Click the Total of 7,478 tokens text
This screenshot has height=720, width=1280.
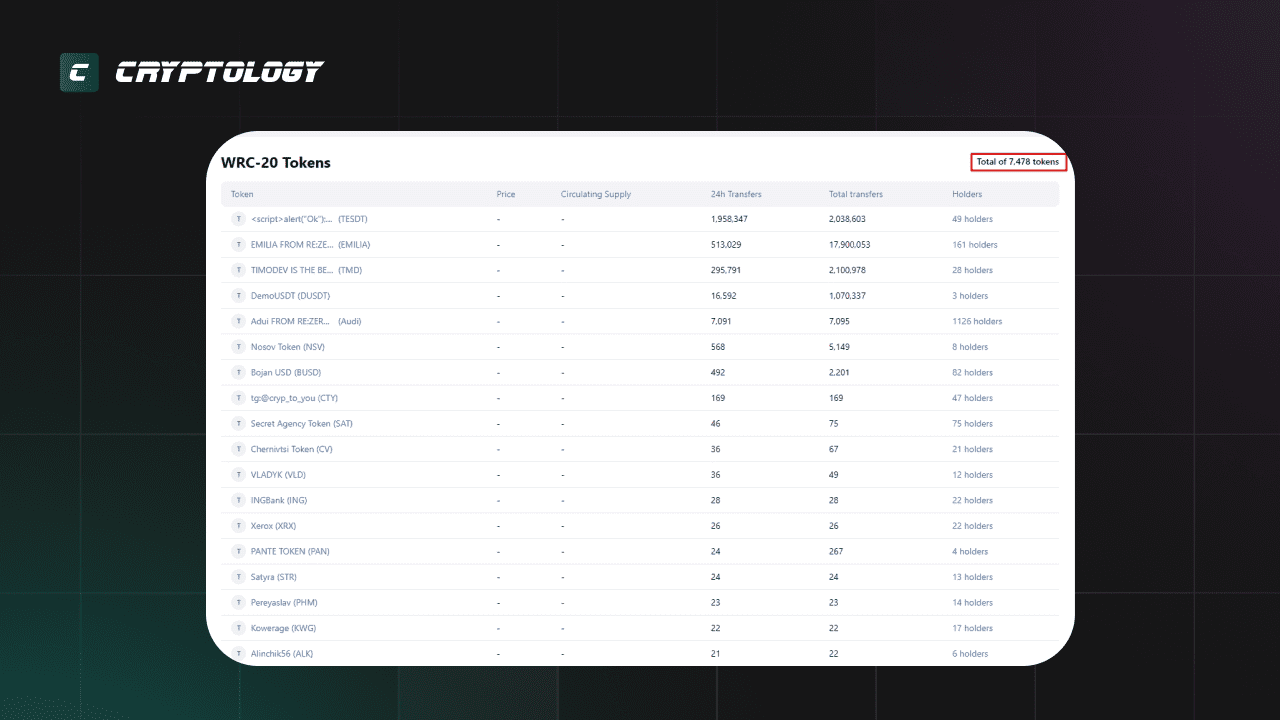pyautogui.click(x=1018, y=162)
